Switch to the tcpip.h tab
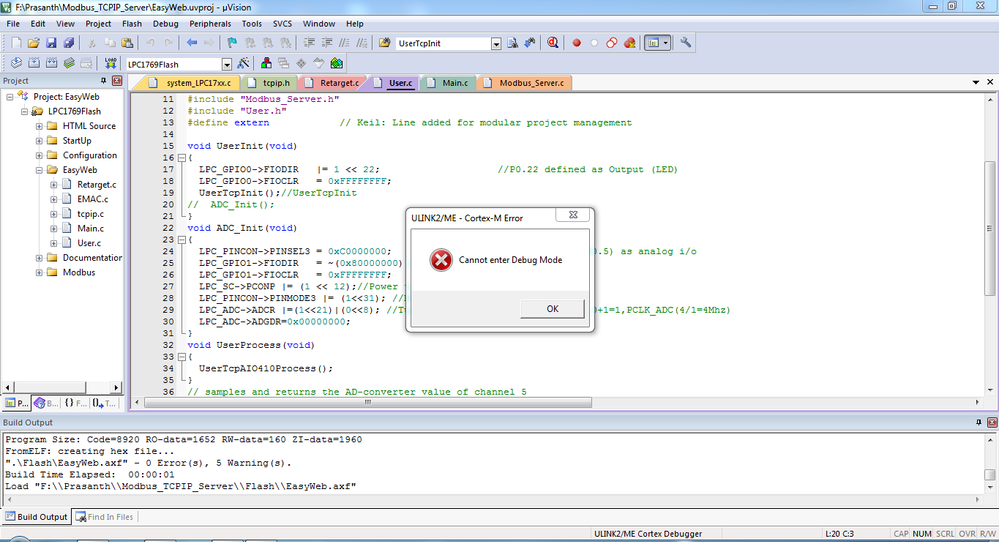999x542 pixels. click(271, 83)
